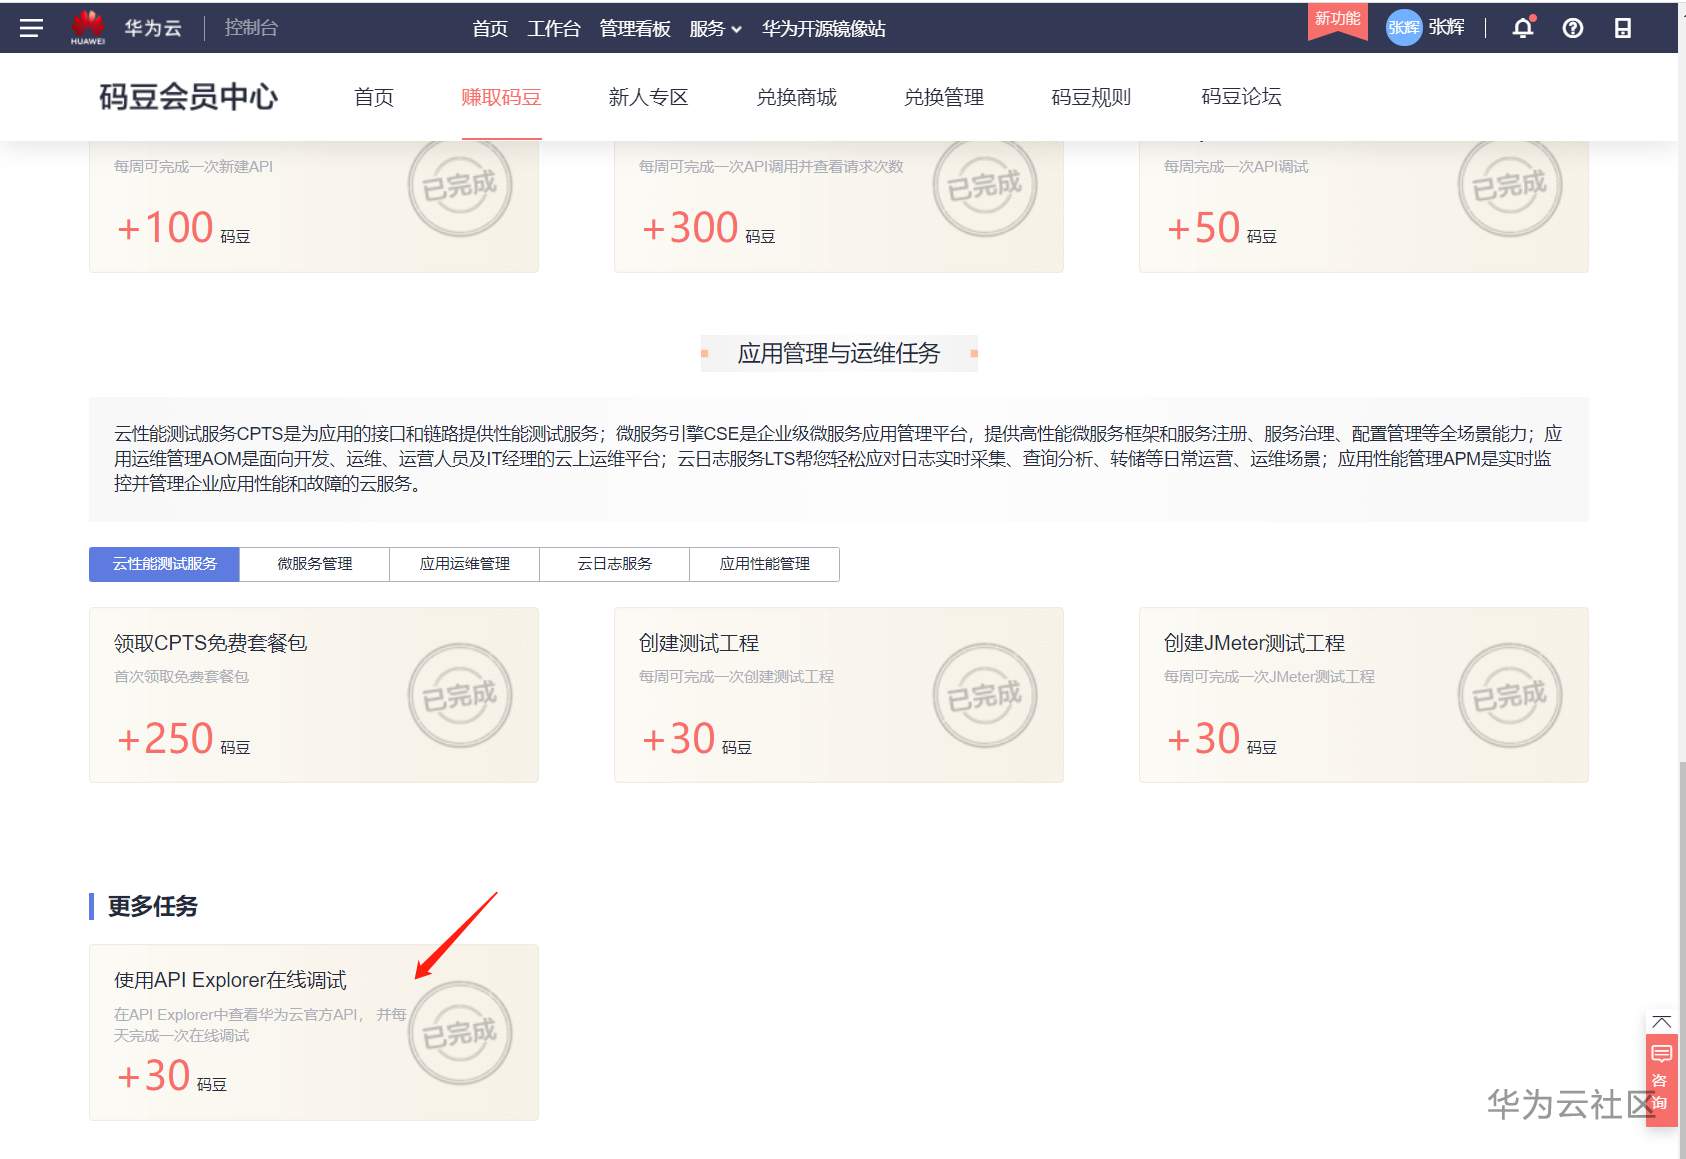This screenshot has width=1686, height=1159.
Task: Click the 码豆会员中心 title
Action: (x=189, y=97)
